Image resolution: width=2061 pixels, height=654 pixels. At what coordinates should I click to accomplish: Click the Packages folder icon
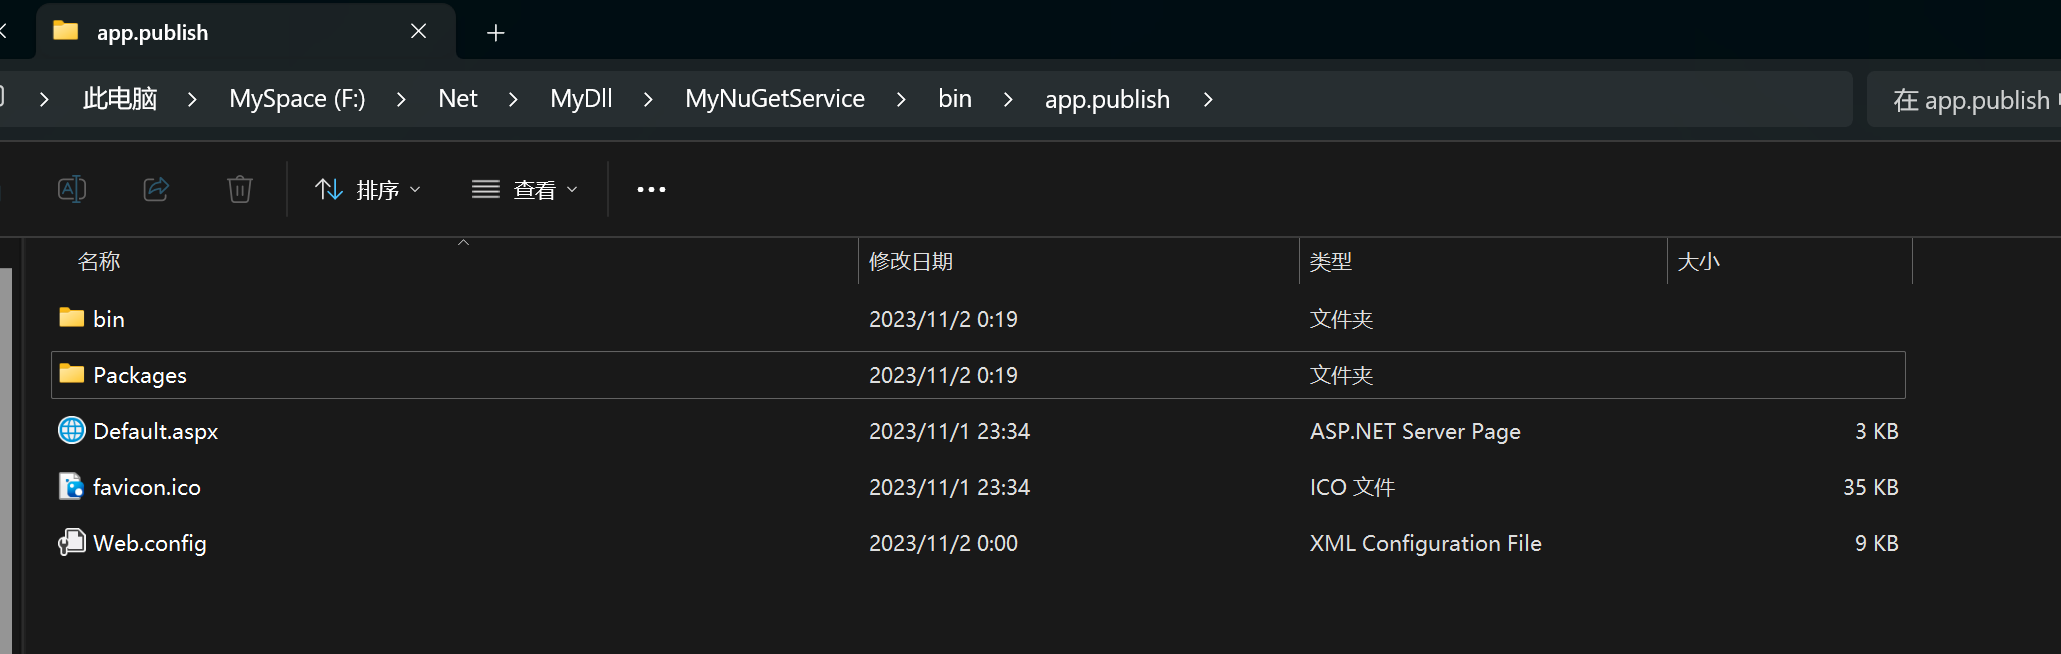pyautogui.click(x=71, y=374)
